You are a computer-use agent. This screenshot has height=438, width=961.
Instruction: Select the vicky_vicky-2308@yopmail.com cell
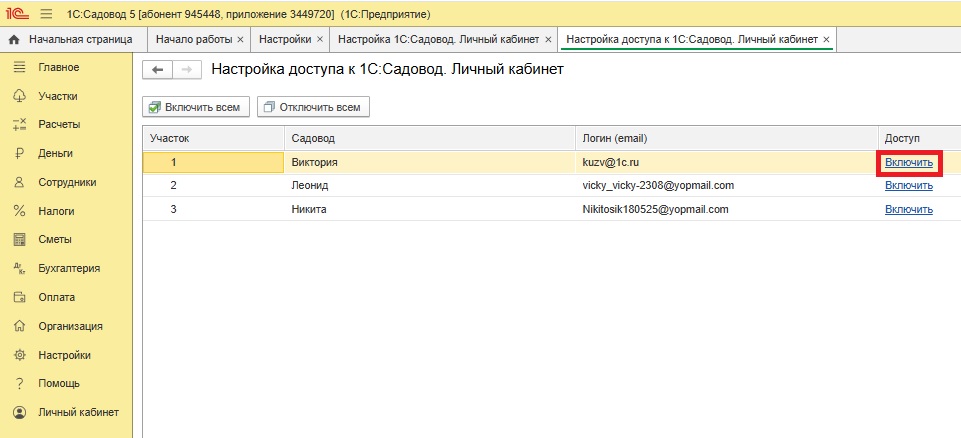726,186
